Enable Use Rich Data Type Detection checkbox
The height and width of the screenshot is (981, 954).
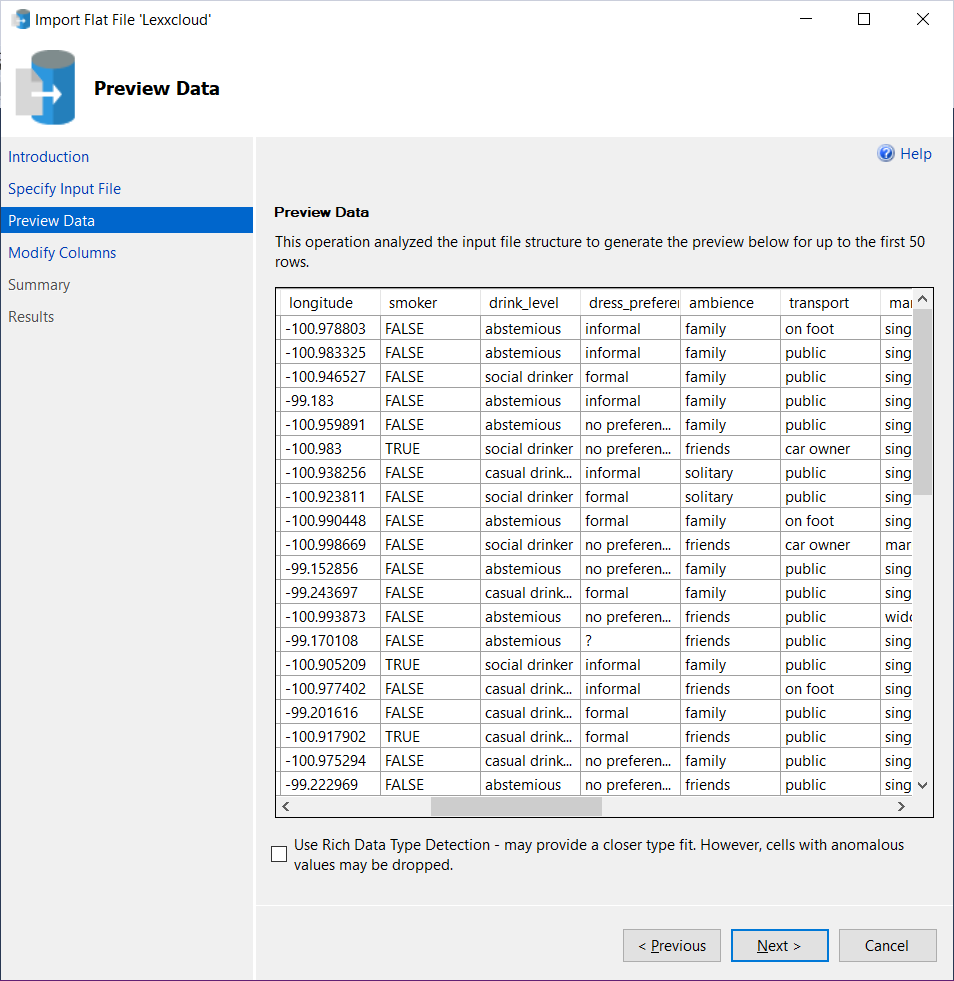pos(279,854)
